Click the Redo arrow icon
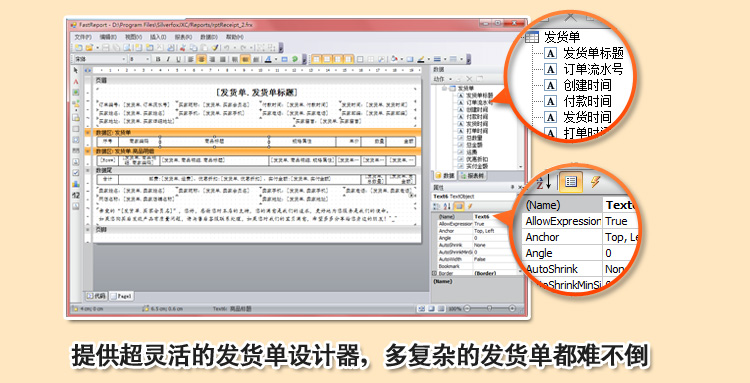The width and height of the screenshot is (750, 383). click(x=243, y=48)
